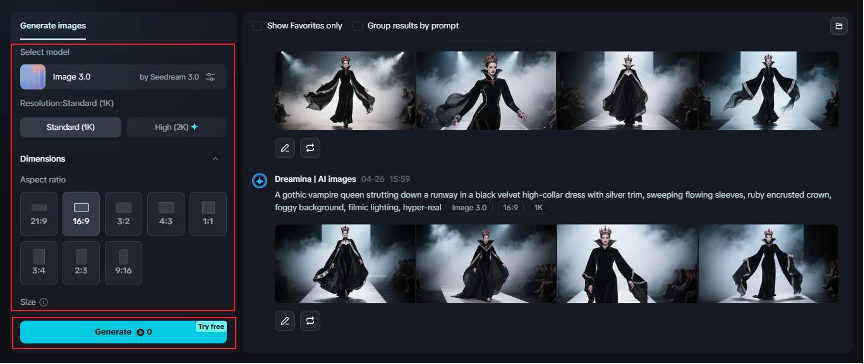This screenshot has height=364, width=864.
Task: Click the 1K tag after the prompt
Action: pyautogui.click(x=538, y=208)
